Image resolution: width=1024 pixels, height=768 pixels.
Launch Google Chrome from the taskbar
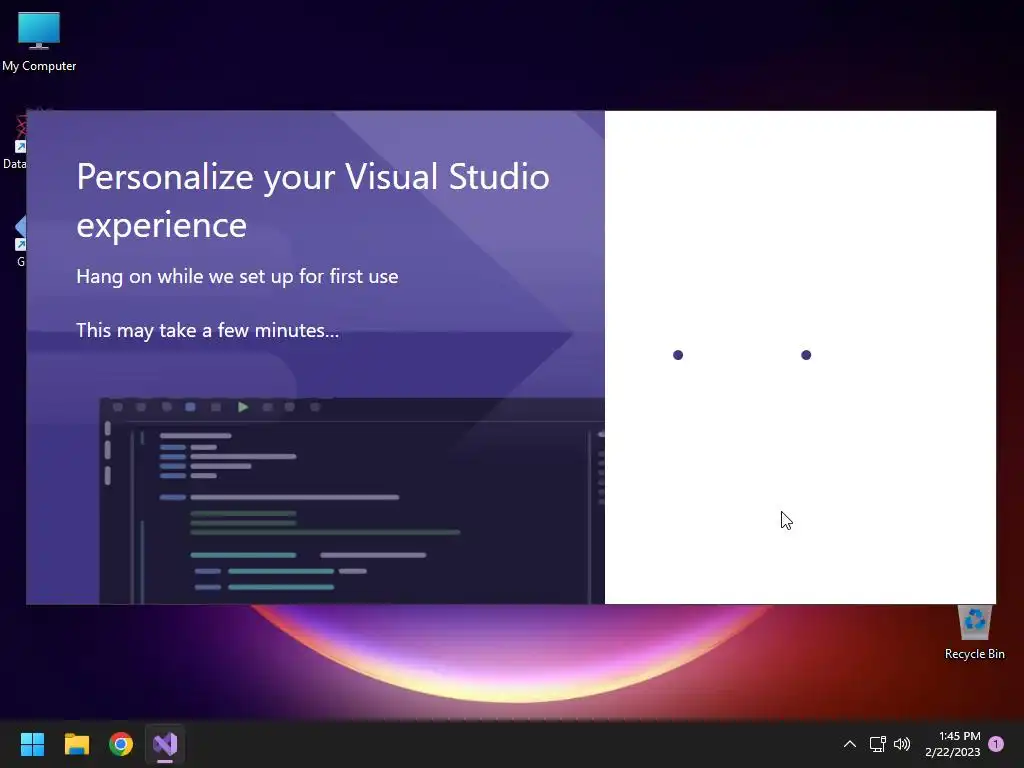tap(121, 744)
